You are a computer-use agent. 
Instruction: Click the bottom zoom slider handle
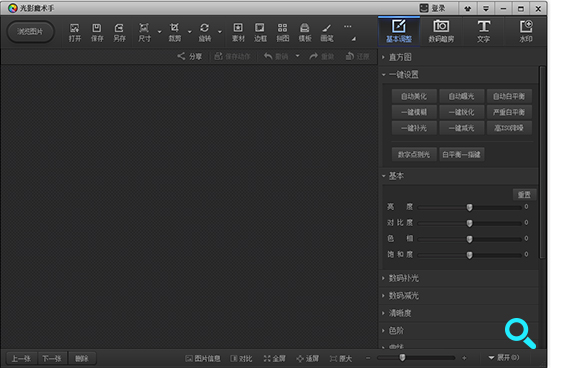pyautogui.click(x=403, y=358)
